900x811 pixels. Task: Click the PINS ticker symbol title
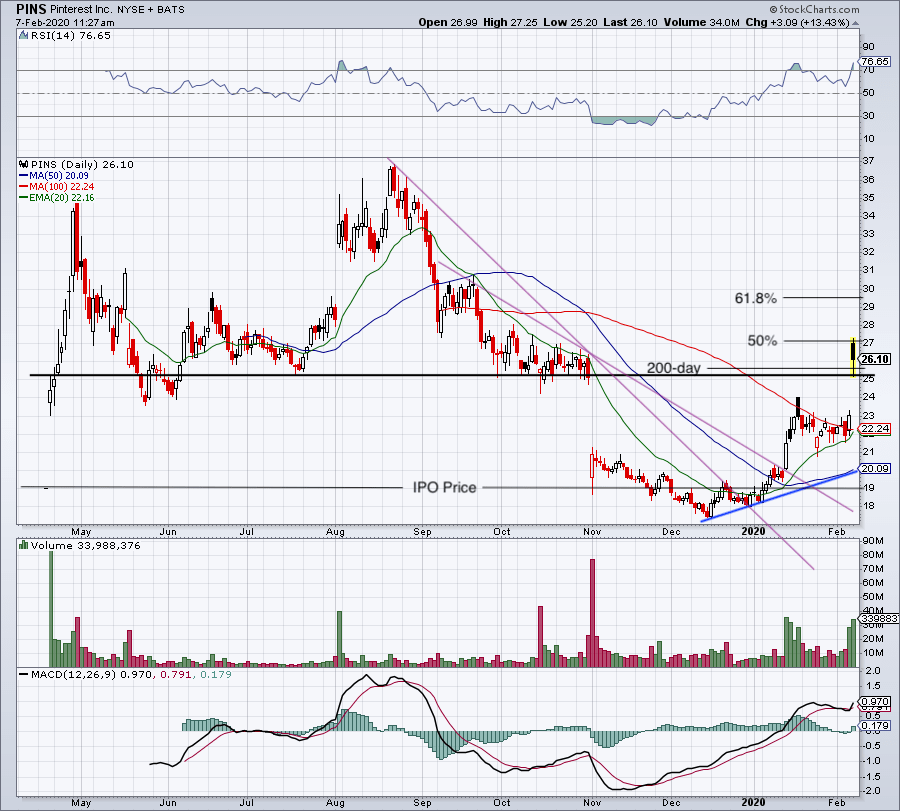pyautogui.click(x=31, y=9)
